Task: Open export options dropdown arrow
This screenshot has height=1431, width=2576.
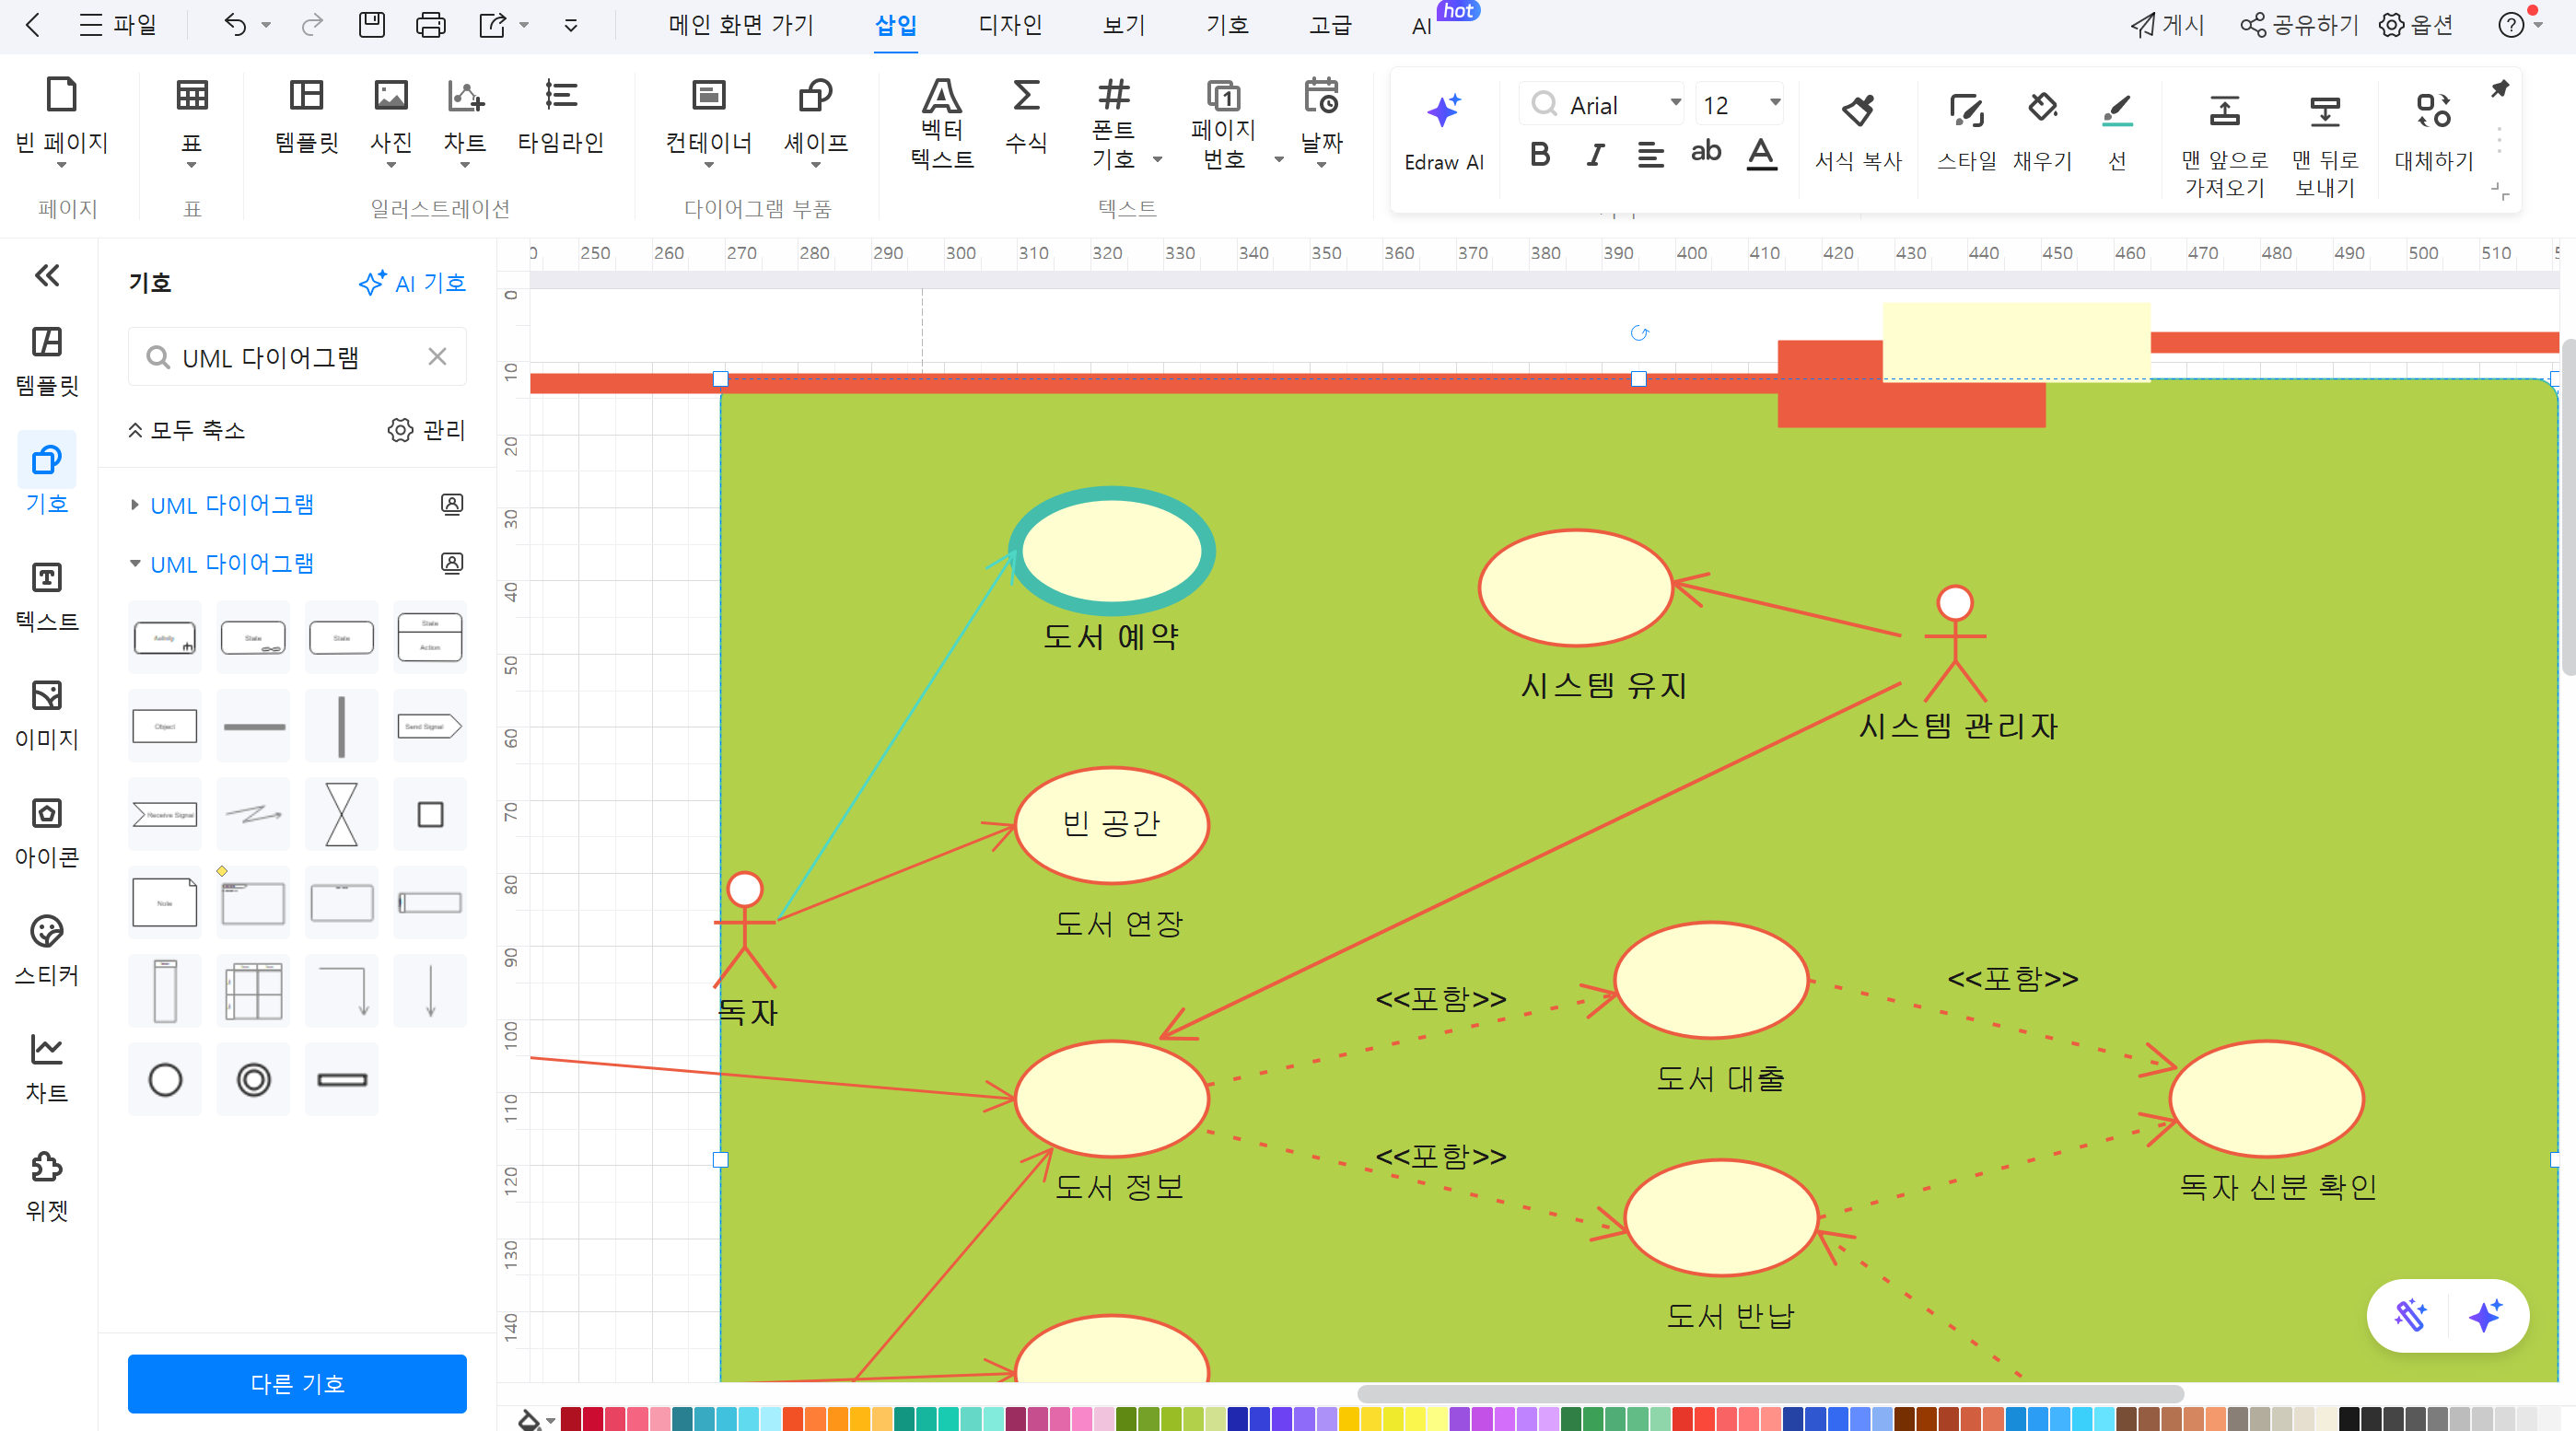Action: [524, 25]
